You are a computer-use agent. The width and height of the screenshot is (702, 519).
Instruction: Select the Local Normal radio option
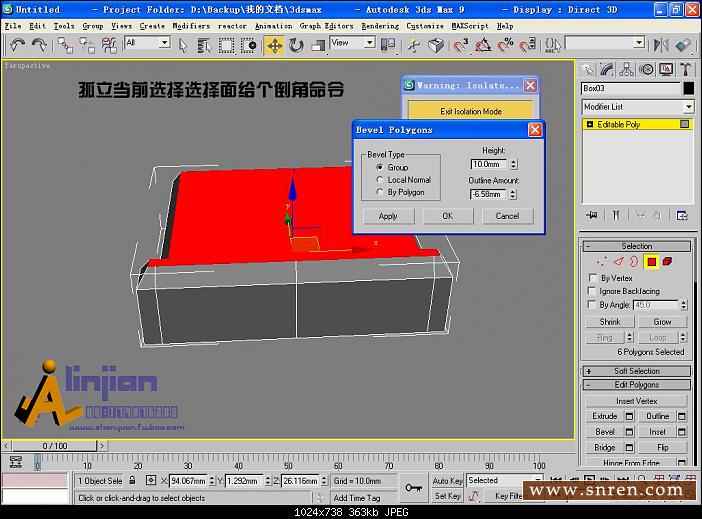tap(380, 180)
